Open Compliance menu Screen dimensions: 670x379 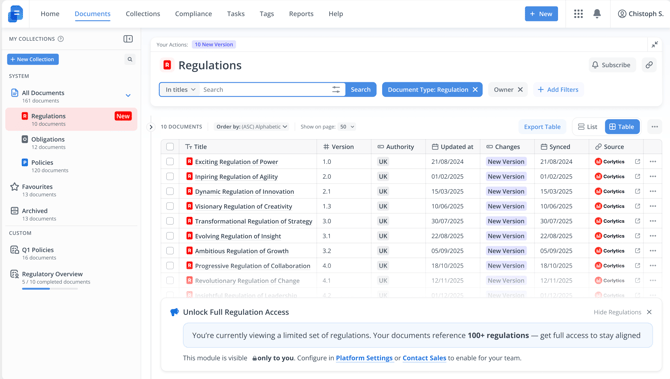pos(193,14)
